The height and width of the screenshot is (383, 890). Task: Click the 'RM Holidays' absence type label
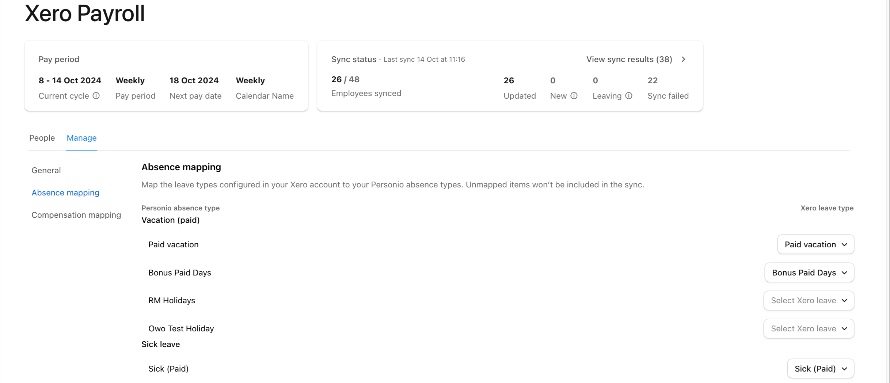(x=171, y=300)
